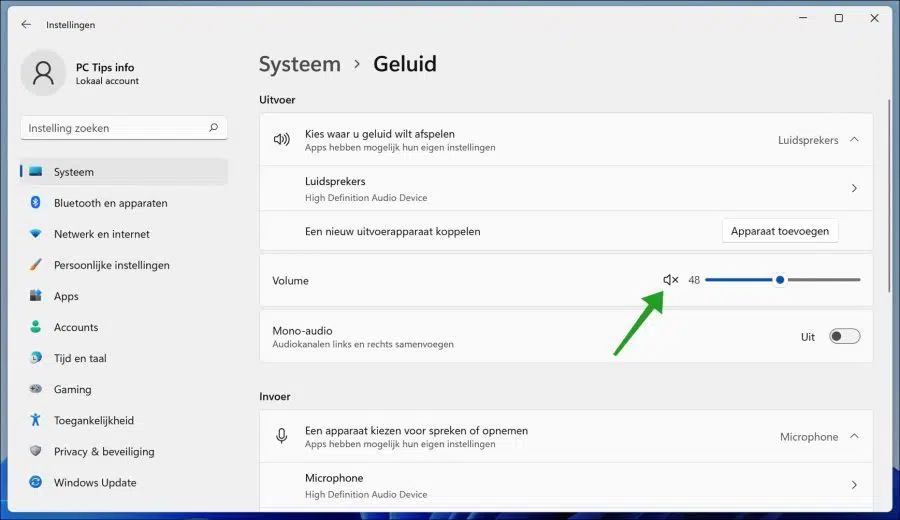Minimize the Instellingen window
Screen dimensions: 900x520
point(803,18)
